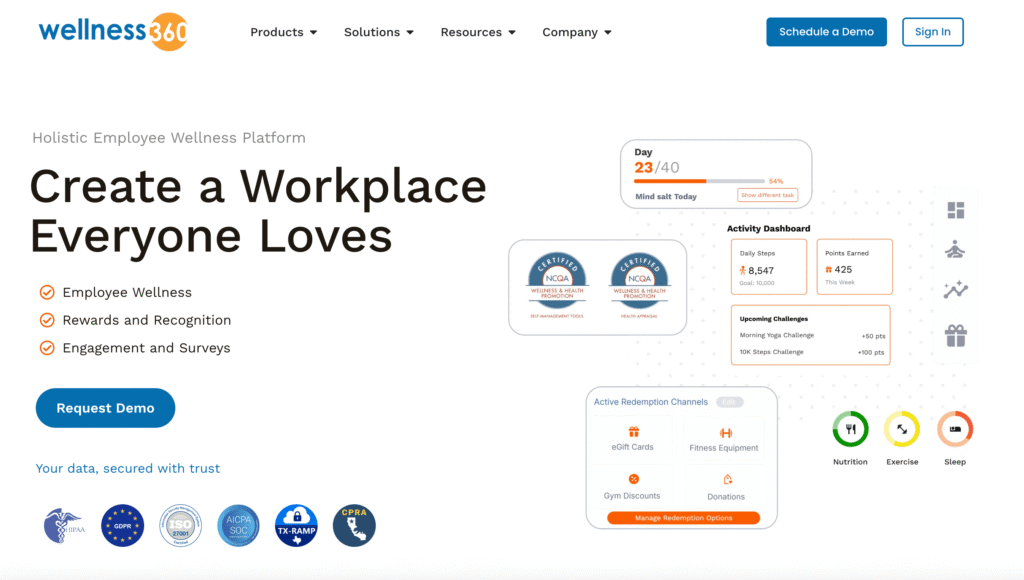Click the CPRA badge

point(354,525)
